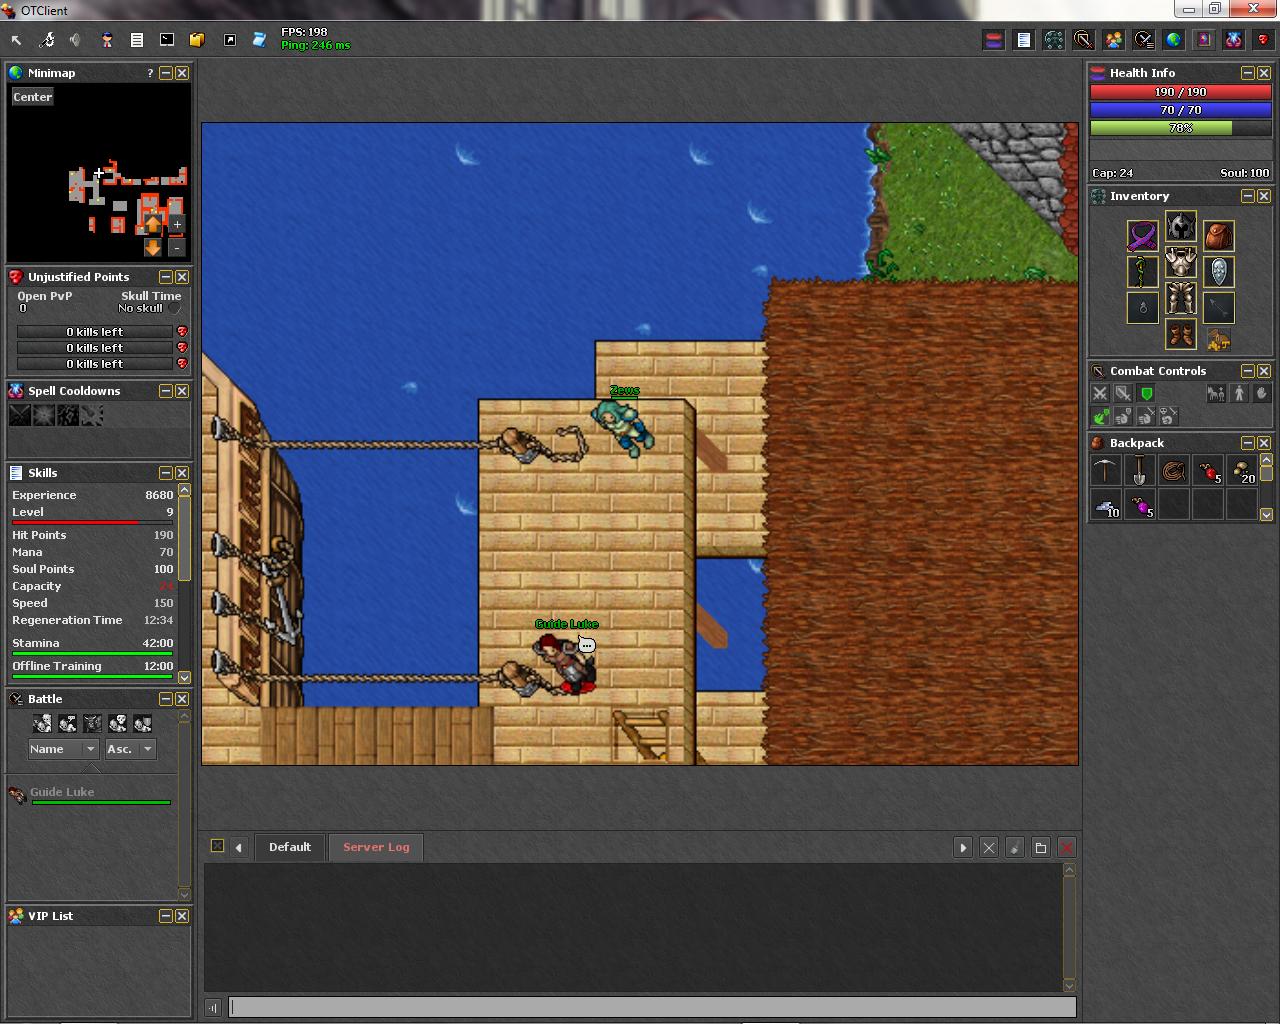The height and width of the screenshot is (1024, 1280).
Task: Select green dove PvP mode
Action: [x=1100, y=416]
